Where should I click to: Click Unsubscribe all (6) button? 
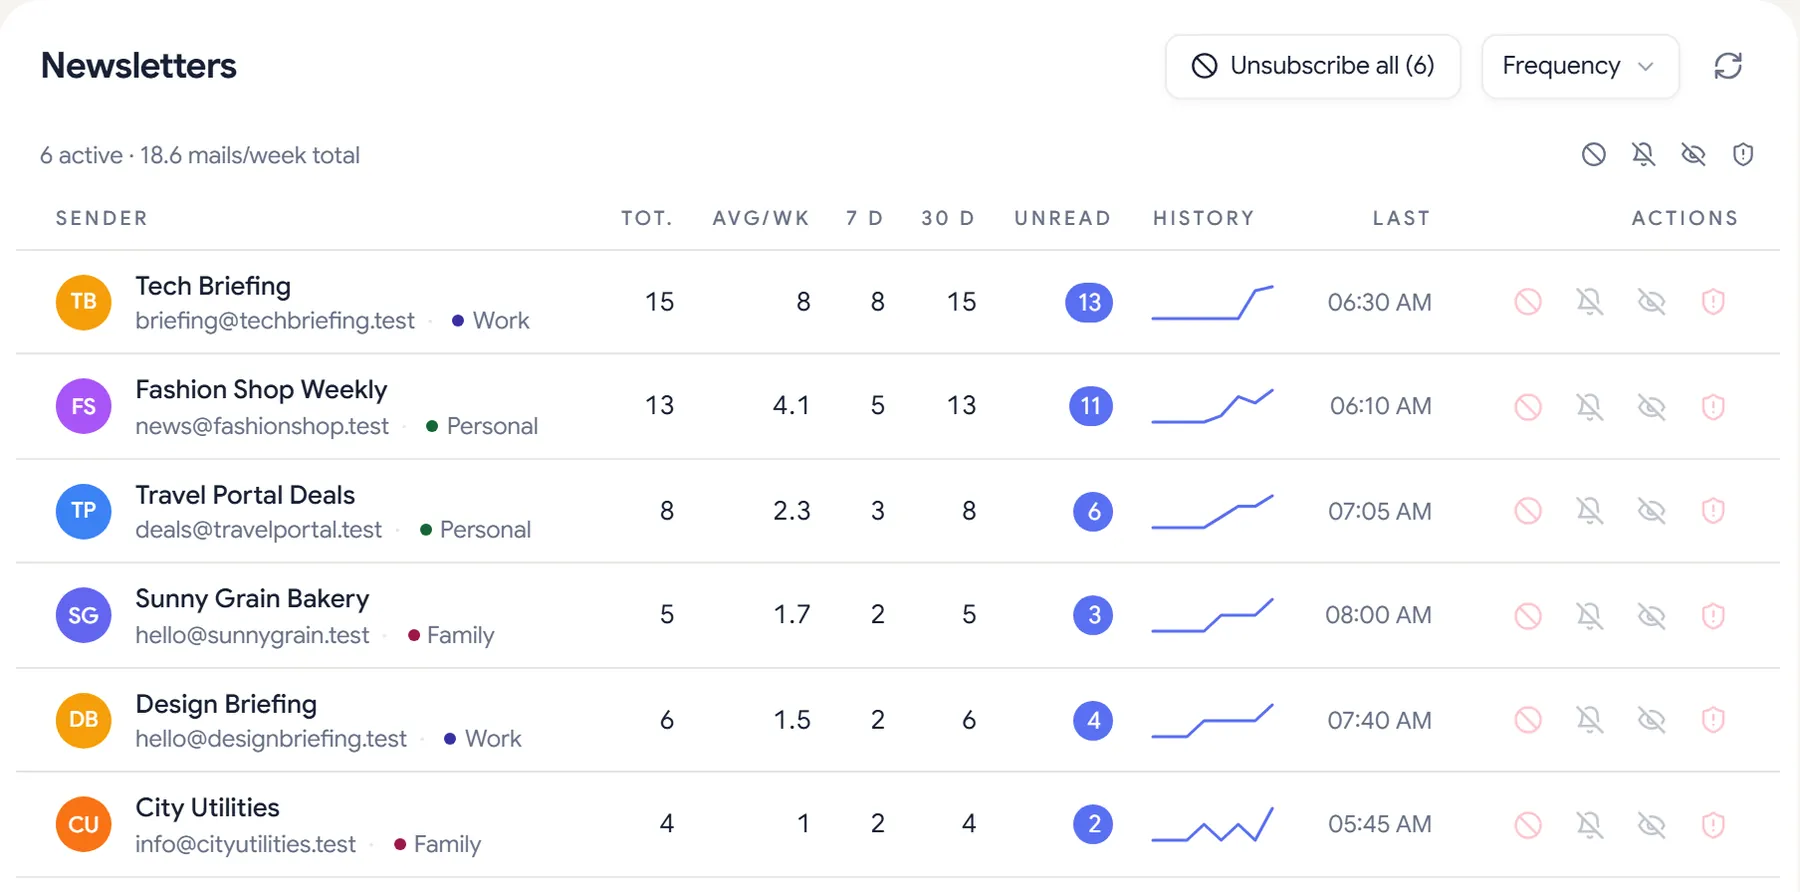[x=1313, y=66]
